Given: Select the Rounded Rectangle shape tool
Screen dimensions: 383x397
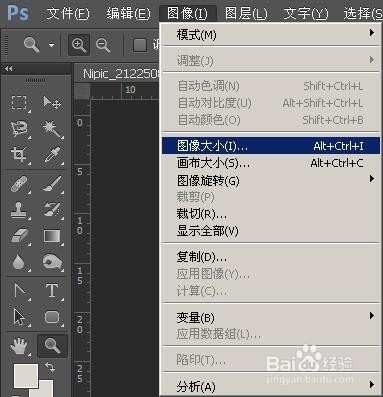Looking at the screenshot, I should click(x=52, y=317).
